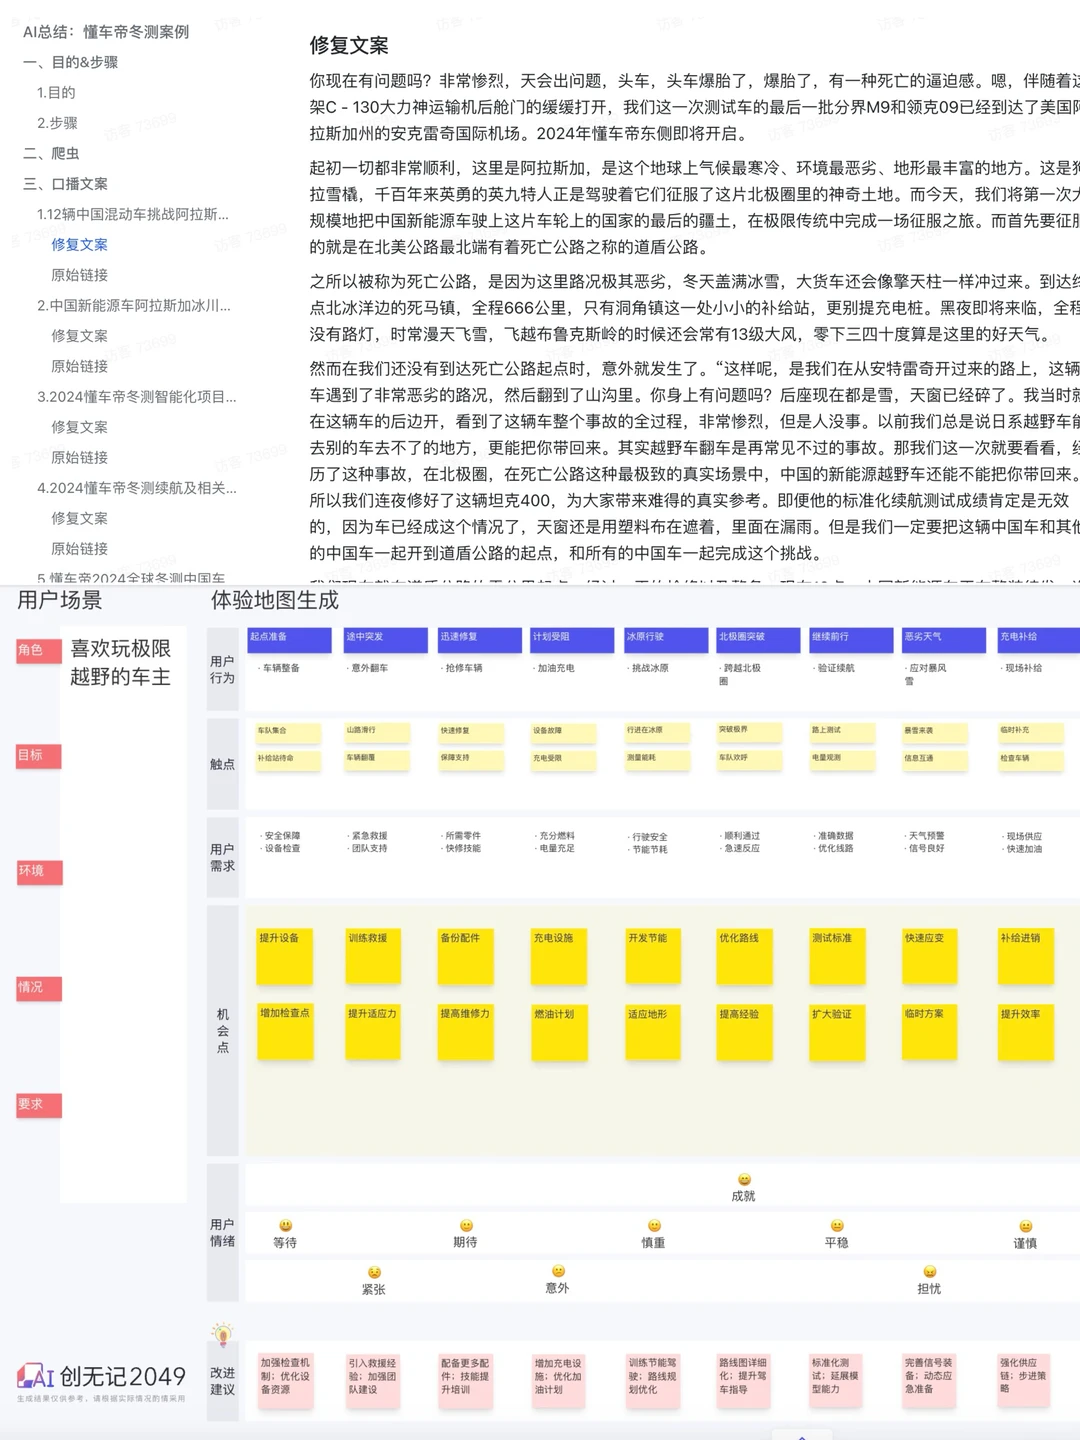
Task: Click the red 目标 label
Action: (x=38, y=756)
